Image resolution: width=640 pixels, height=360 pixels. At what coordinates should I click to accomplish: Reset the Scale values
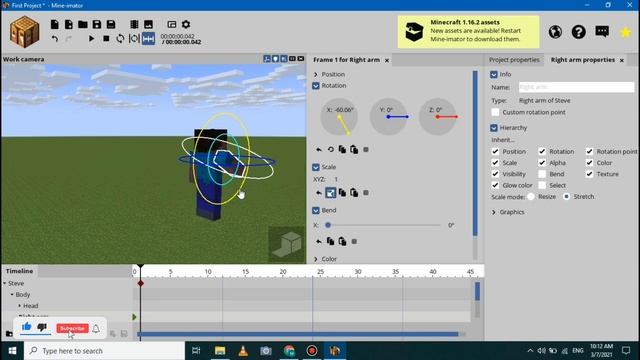(319, 193)
